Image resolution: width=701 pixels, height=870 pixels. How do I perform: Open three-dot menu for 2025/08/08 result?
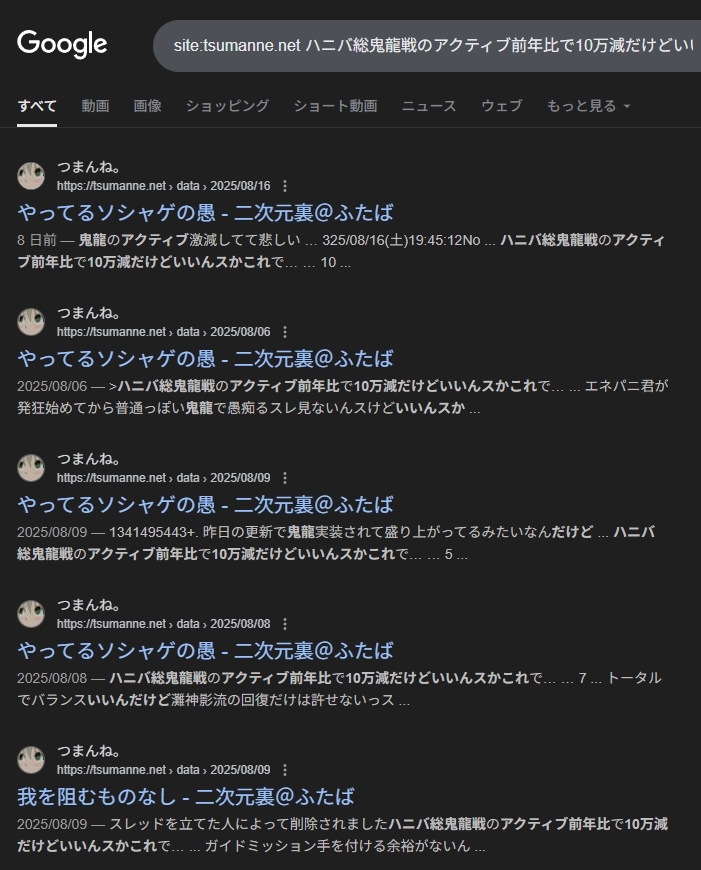285,624
